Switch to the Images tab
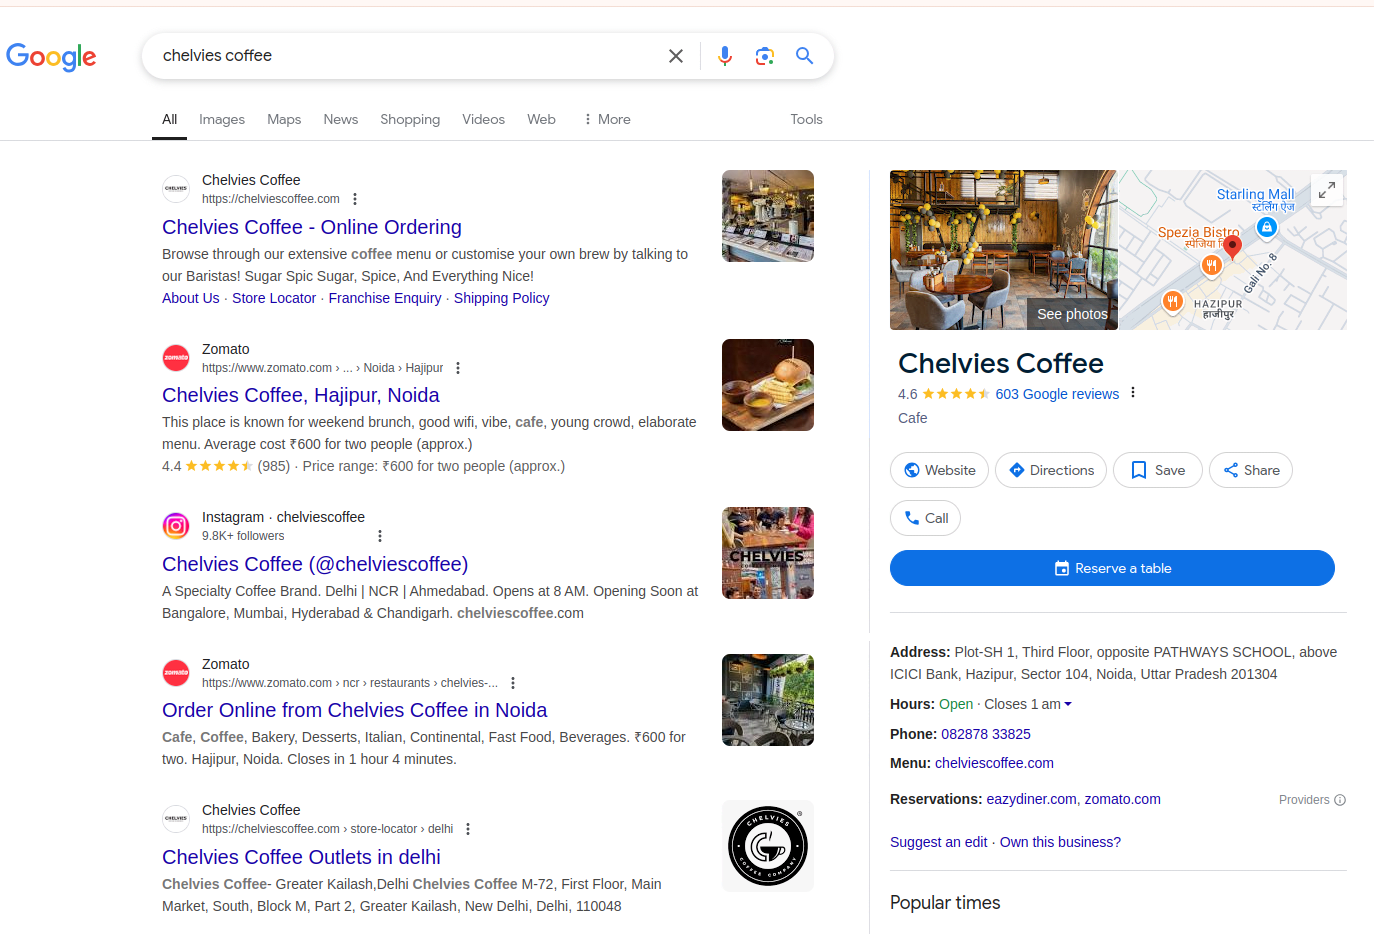1374x934 pixels. (221, 119)
